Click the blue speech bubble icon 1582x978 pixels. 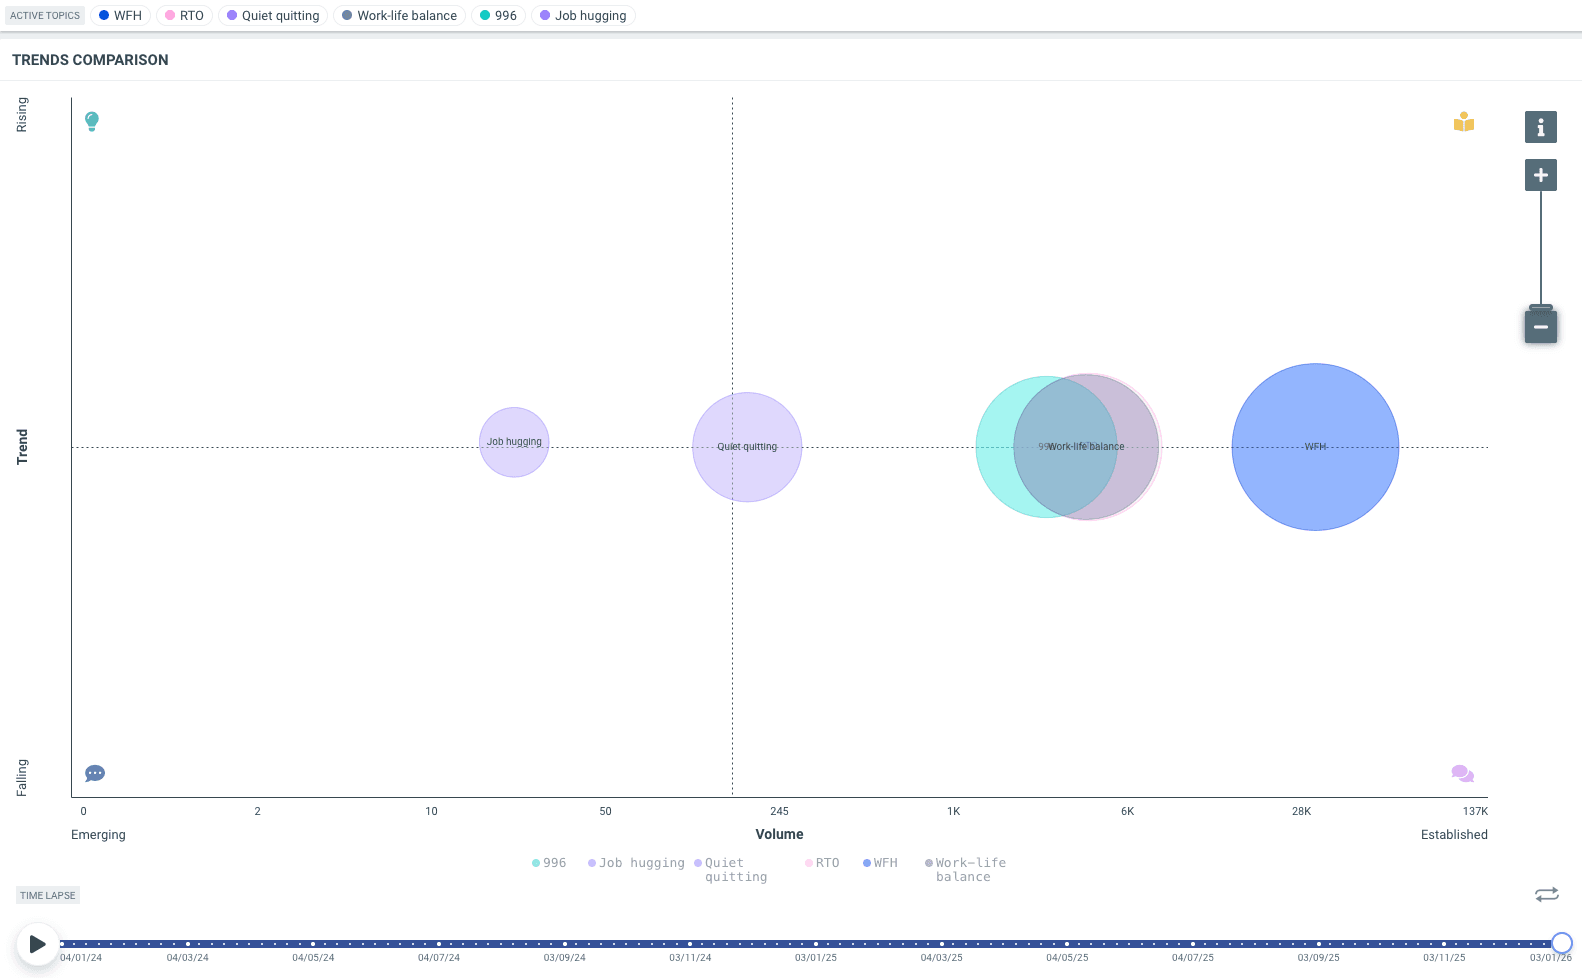click(95, 773)
